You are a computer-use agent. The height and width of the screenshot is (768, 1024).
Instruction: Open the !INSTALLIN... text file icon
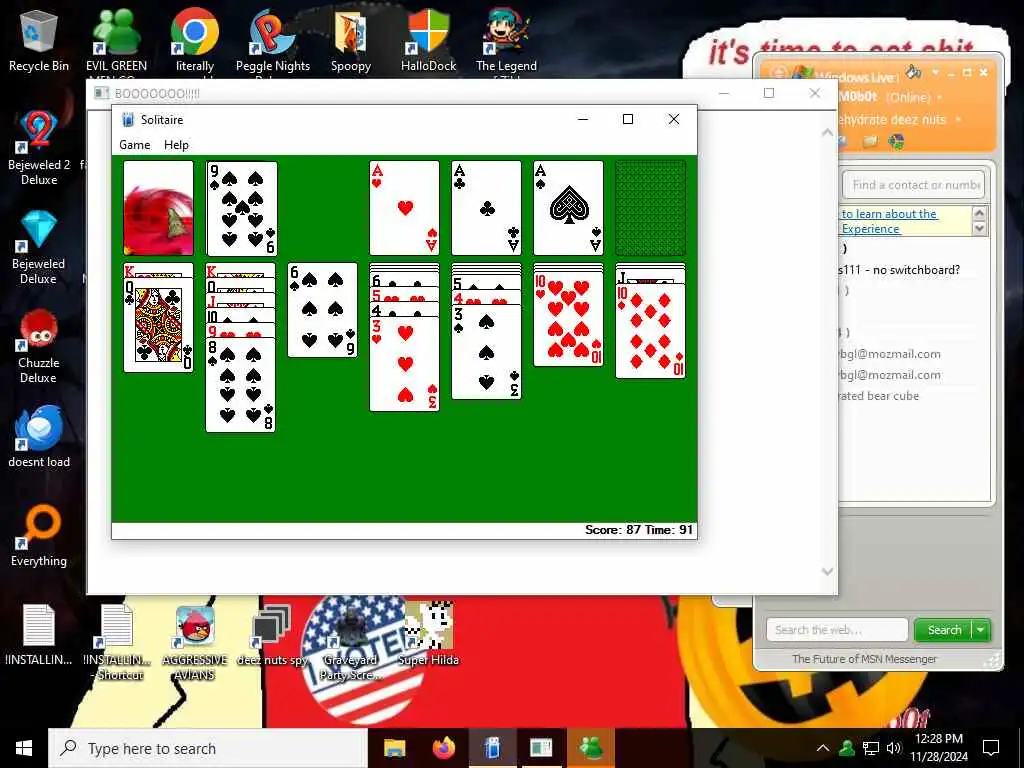(x=39, y=635)
